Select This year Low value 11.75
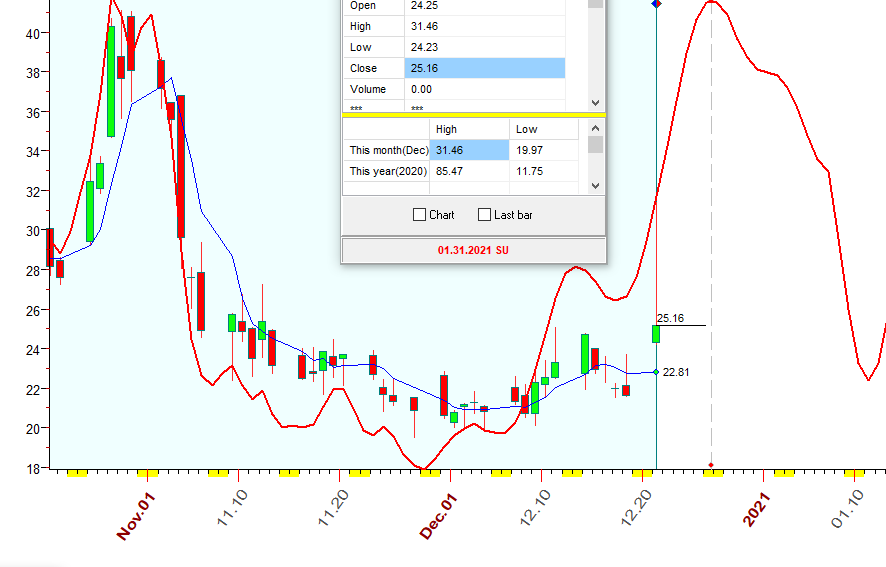The image size is (886, 567). point(544,171)
